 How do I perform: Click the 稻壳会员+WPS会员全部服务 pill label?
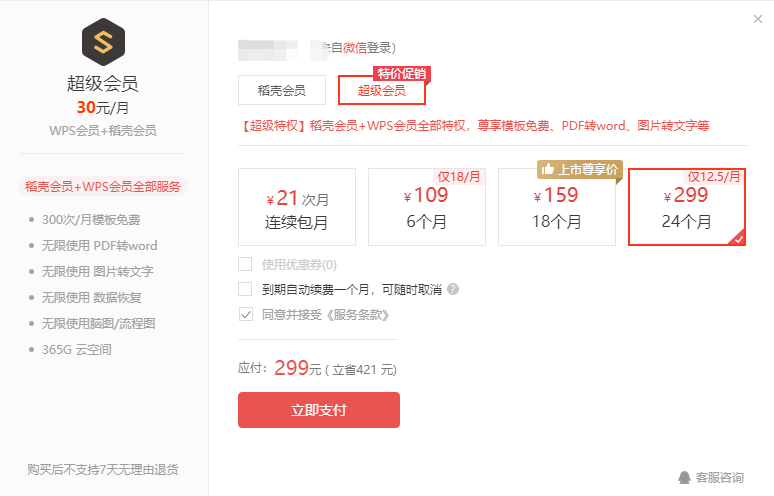[103, 187]
